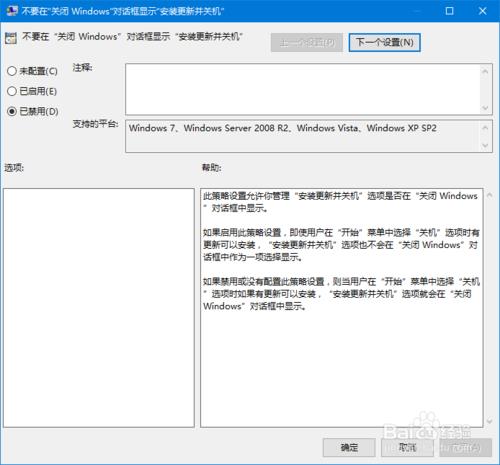Click the greyed-out previous setting button
This screenshot has width=500, height=465.
point(307,42)
